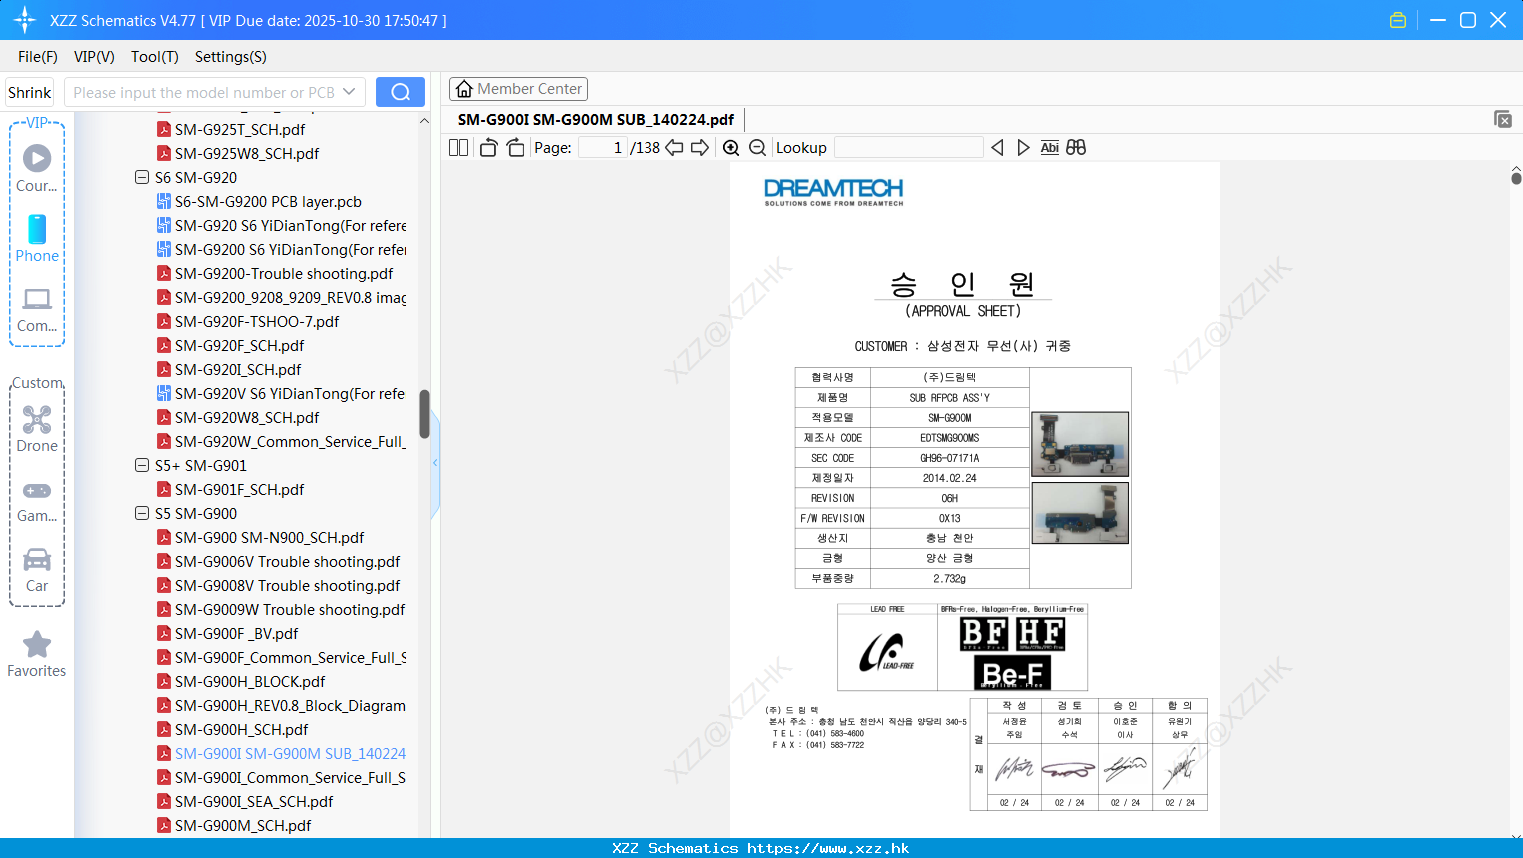Click the PDF viewer scrollbar thumb
This screenshot has height=858, width=1523.
(x=1516, y=178)
